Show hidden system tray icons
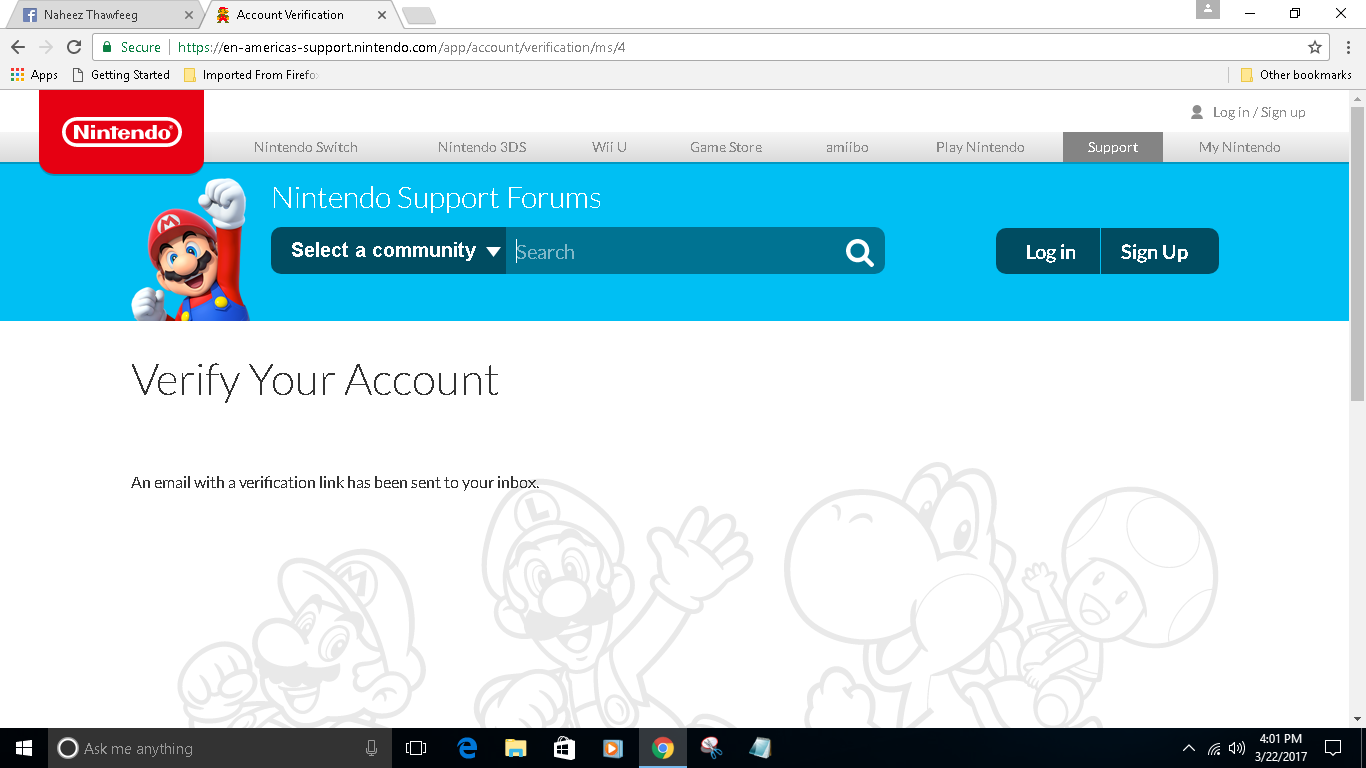The width and height of the screenshot is (1366, 768). click(x=1188, y=748)
